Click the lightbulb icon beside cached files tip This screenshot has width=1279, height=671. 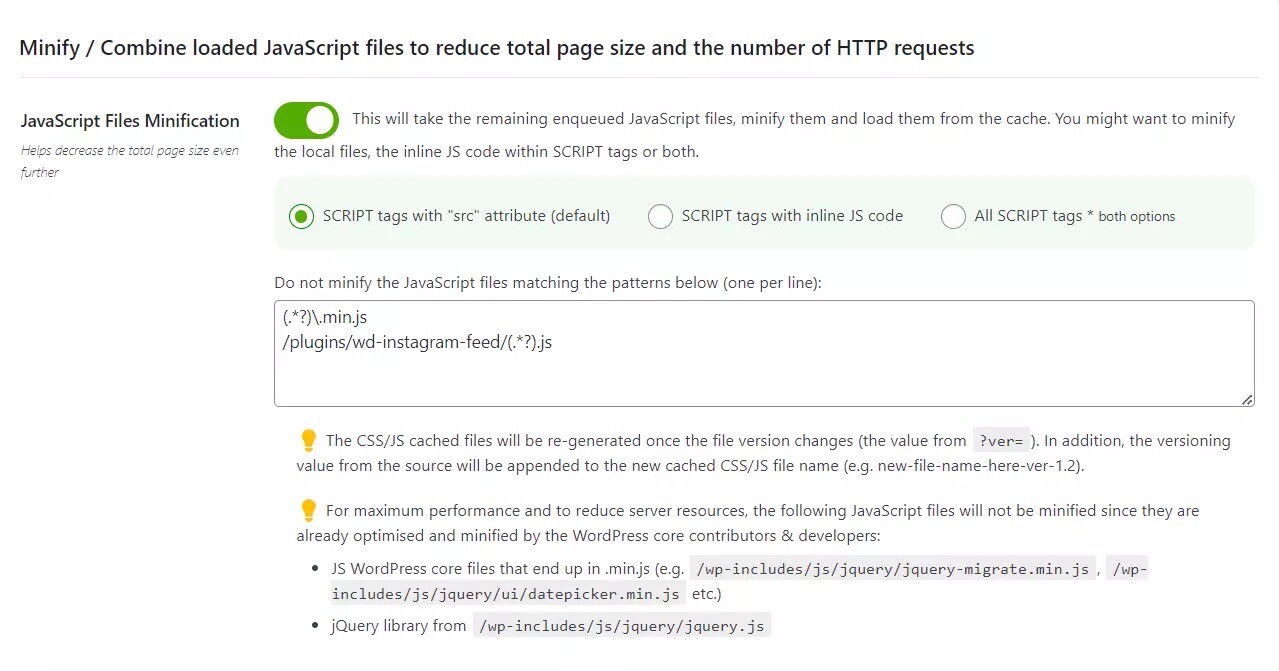pos(309,440)
